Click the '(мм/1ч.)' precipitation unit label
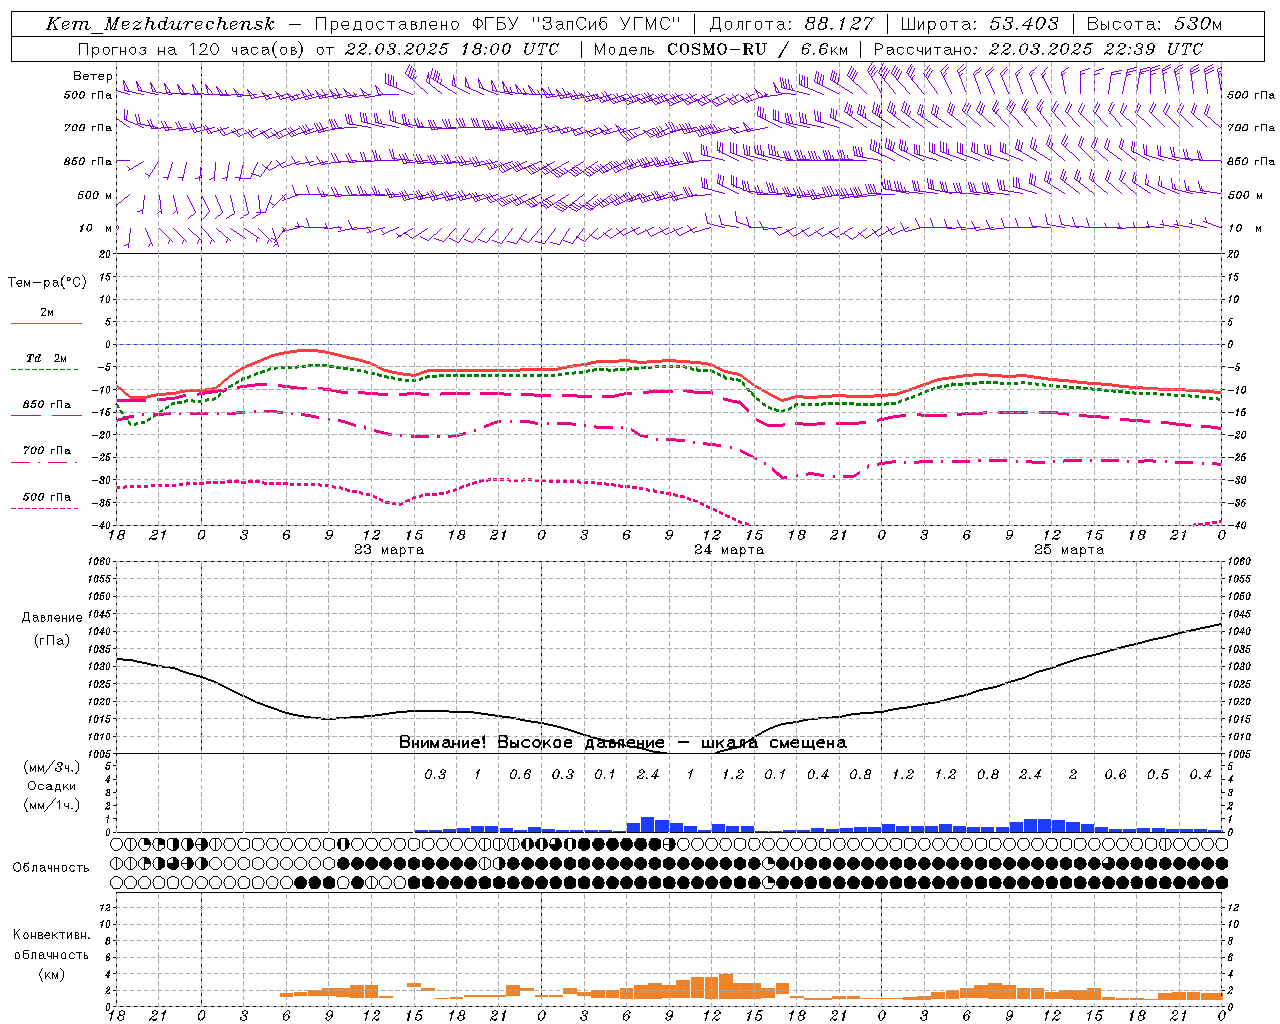 pos(52,805)
